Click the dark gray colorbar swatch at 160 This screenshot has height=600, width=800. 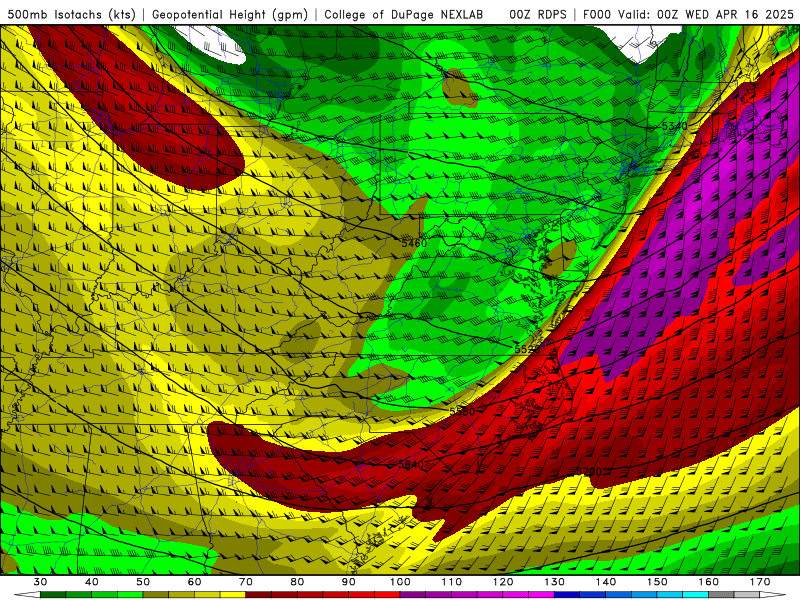pyautogui.click(x=721, y=595)
